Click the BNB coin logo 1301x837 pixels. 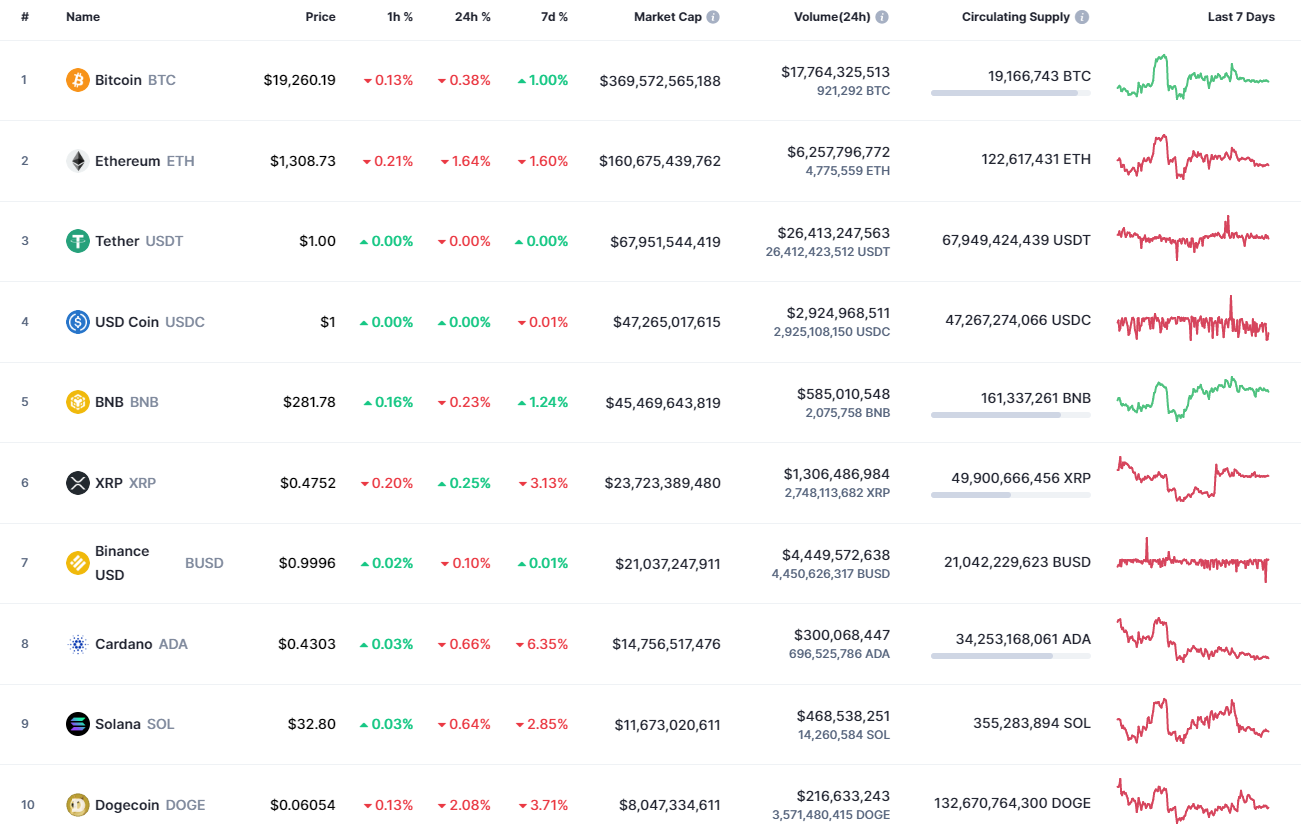[77, 402]
